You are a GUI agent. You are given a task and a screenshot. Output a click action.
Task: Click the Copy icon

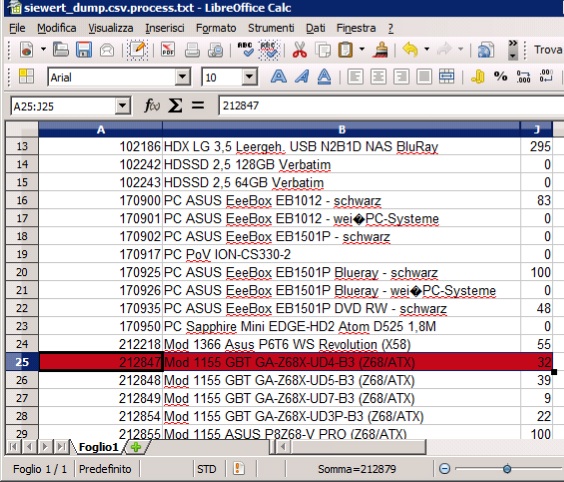pos(323,50)
